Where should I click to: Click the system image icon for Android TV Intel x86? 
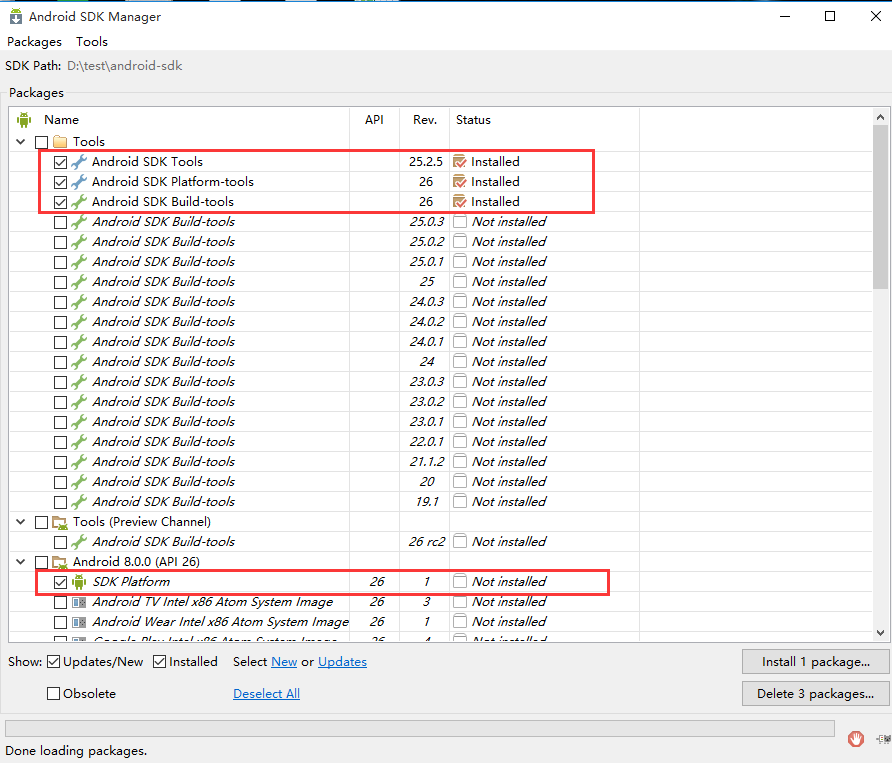pyautogui.click(x=79, y=602)
